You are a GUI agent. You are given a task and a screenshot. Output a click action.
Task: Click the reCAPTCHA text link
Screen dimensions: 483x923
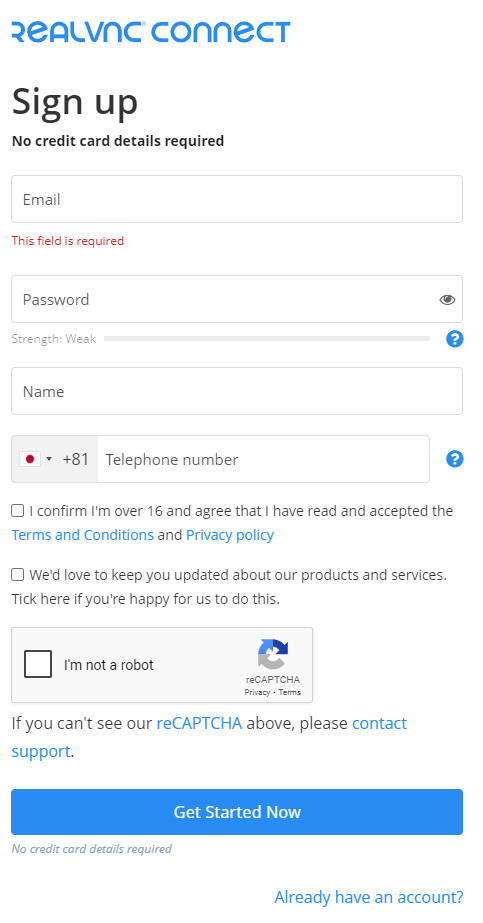coord(199,723)
